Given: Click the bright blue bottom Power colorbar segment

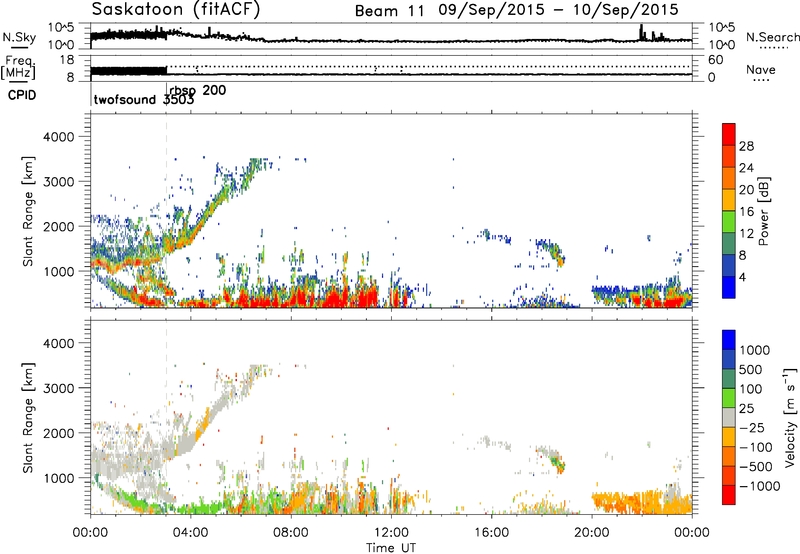Looking at the screenshot, I should pos(729,287).
